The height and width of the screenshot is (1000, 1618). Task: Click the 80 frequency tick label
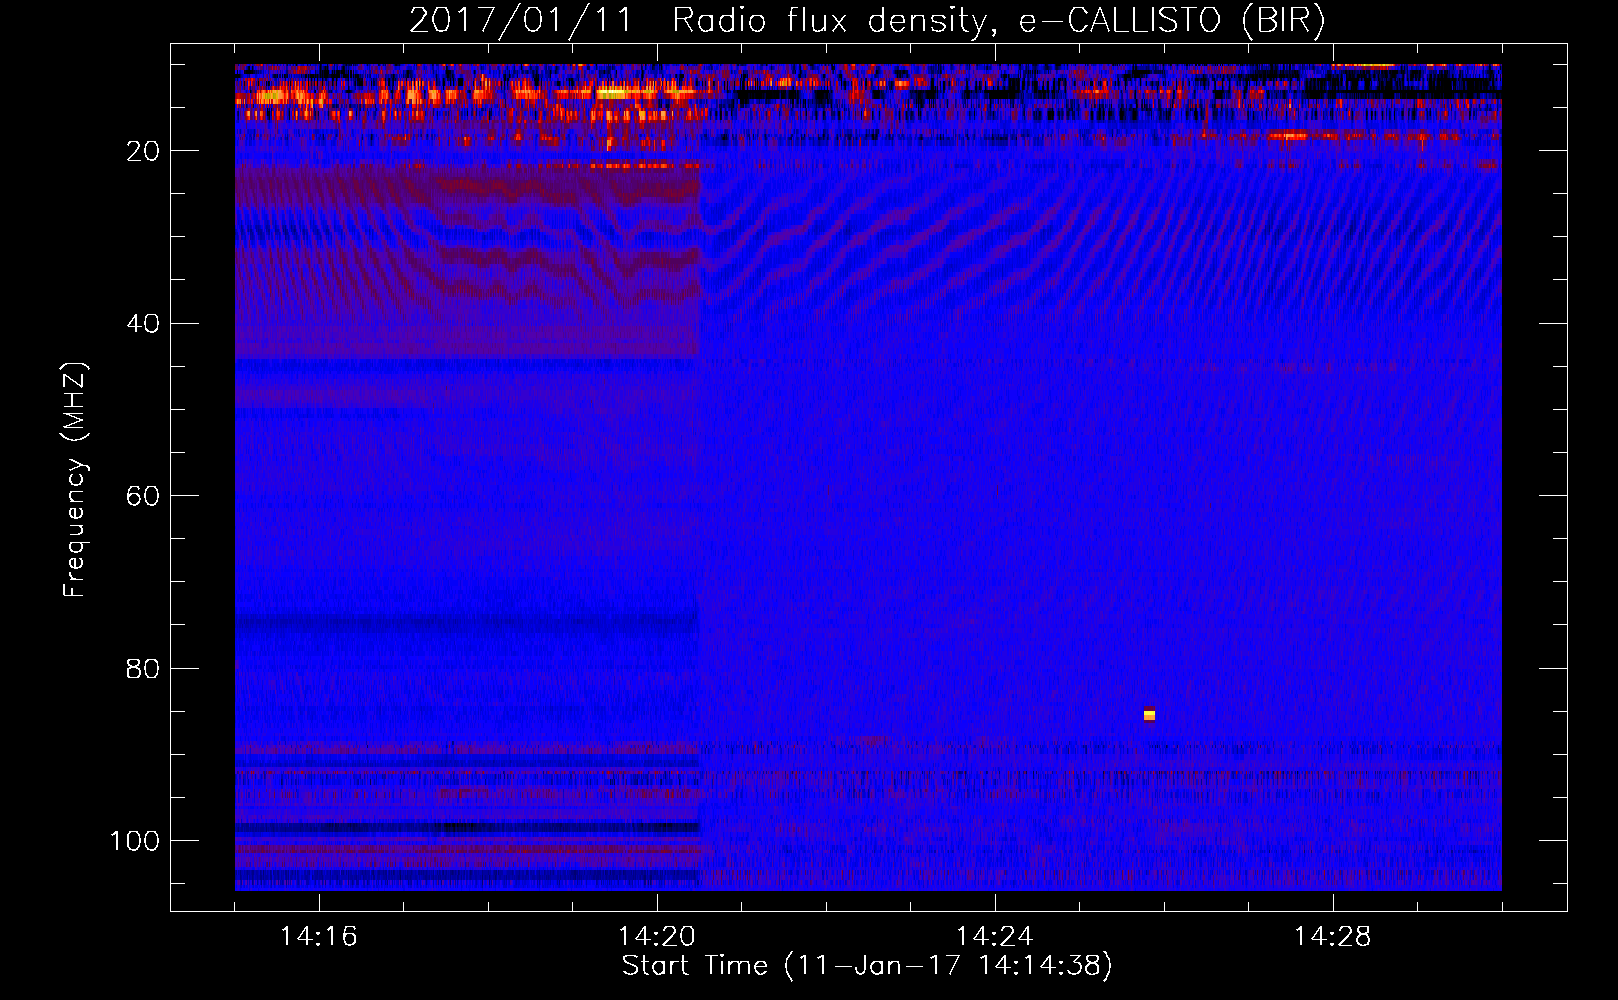coord(143,668)
